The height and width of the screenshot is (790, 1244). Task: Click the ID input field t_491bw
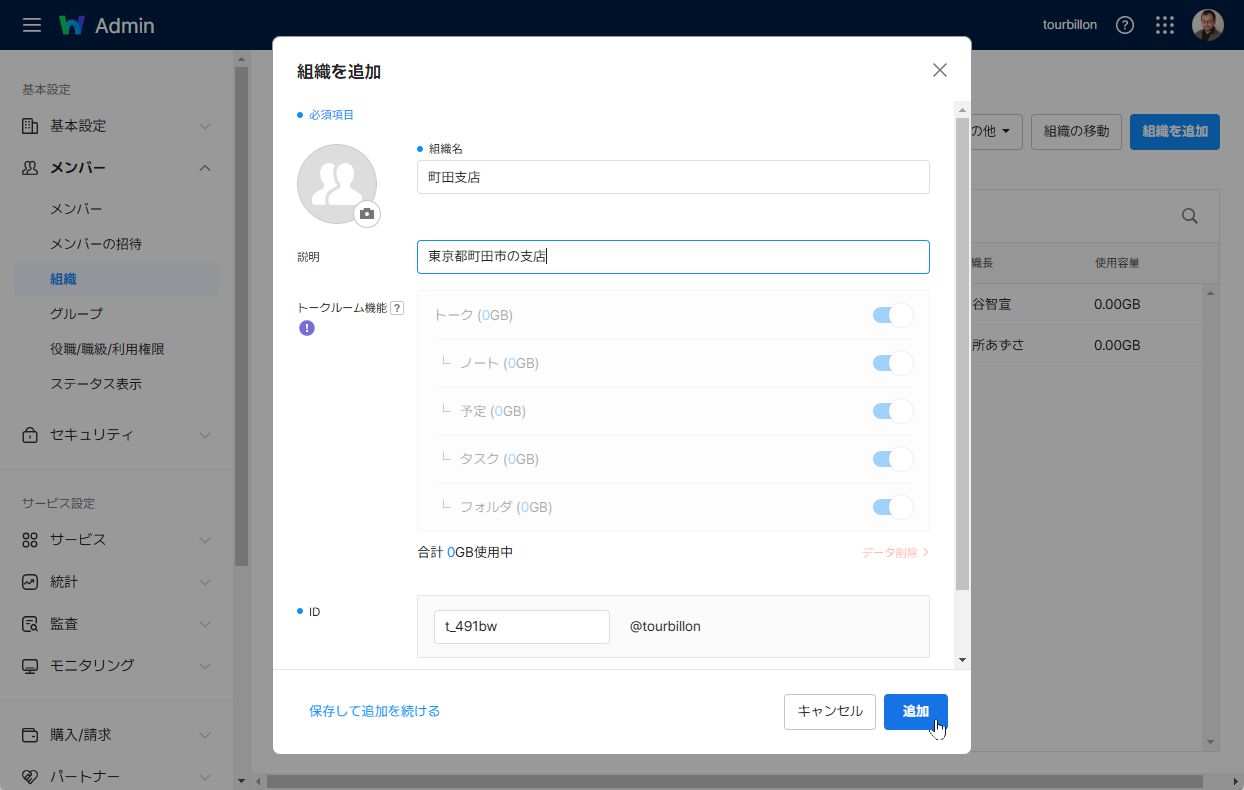point(522,627)
